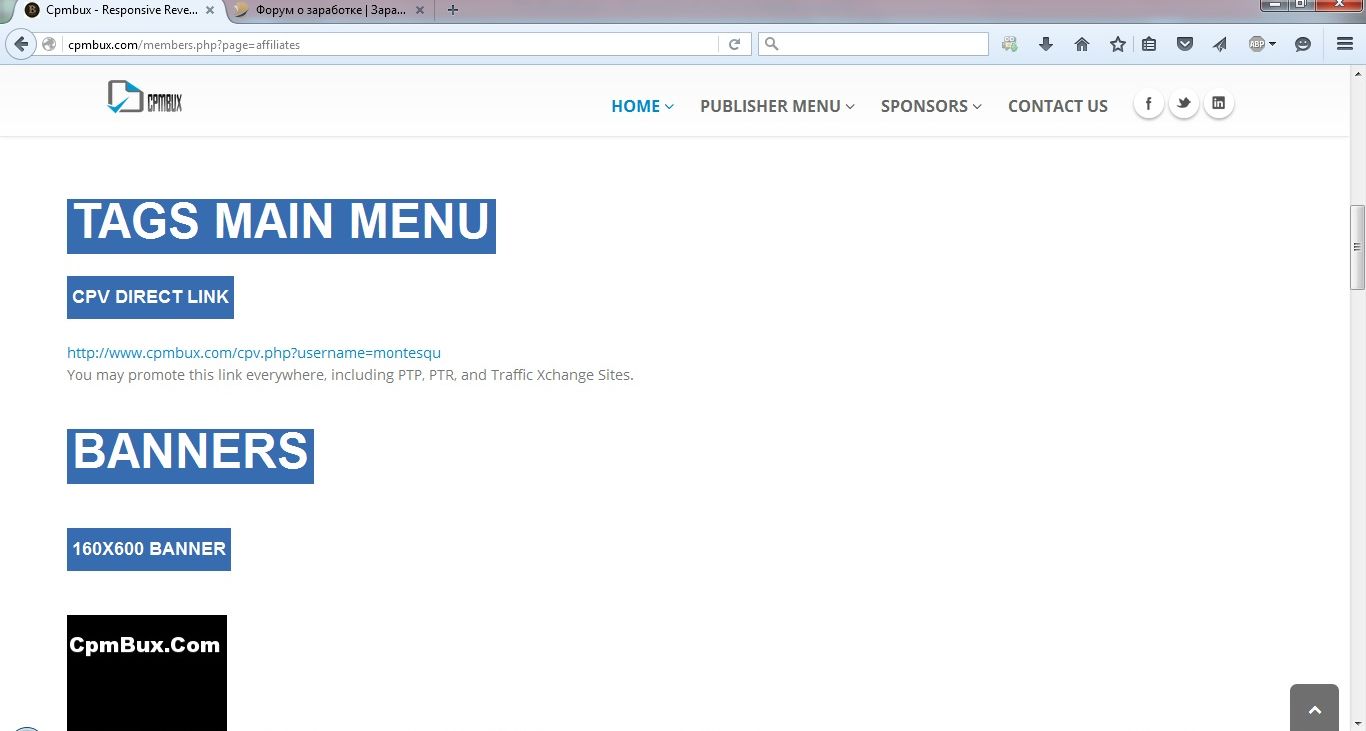Viewport: 1366px width, 731px height.
Task: Open the cpv.php?username=montesqu link
Action: [254, 352]
